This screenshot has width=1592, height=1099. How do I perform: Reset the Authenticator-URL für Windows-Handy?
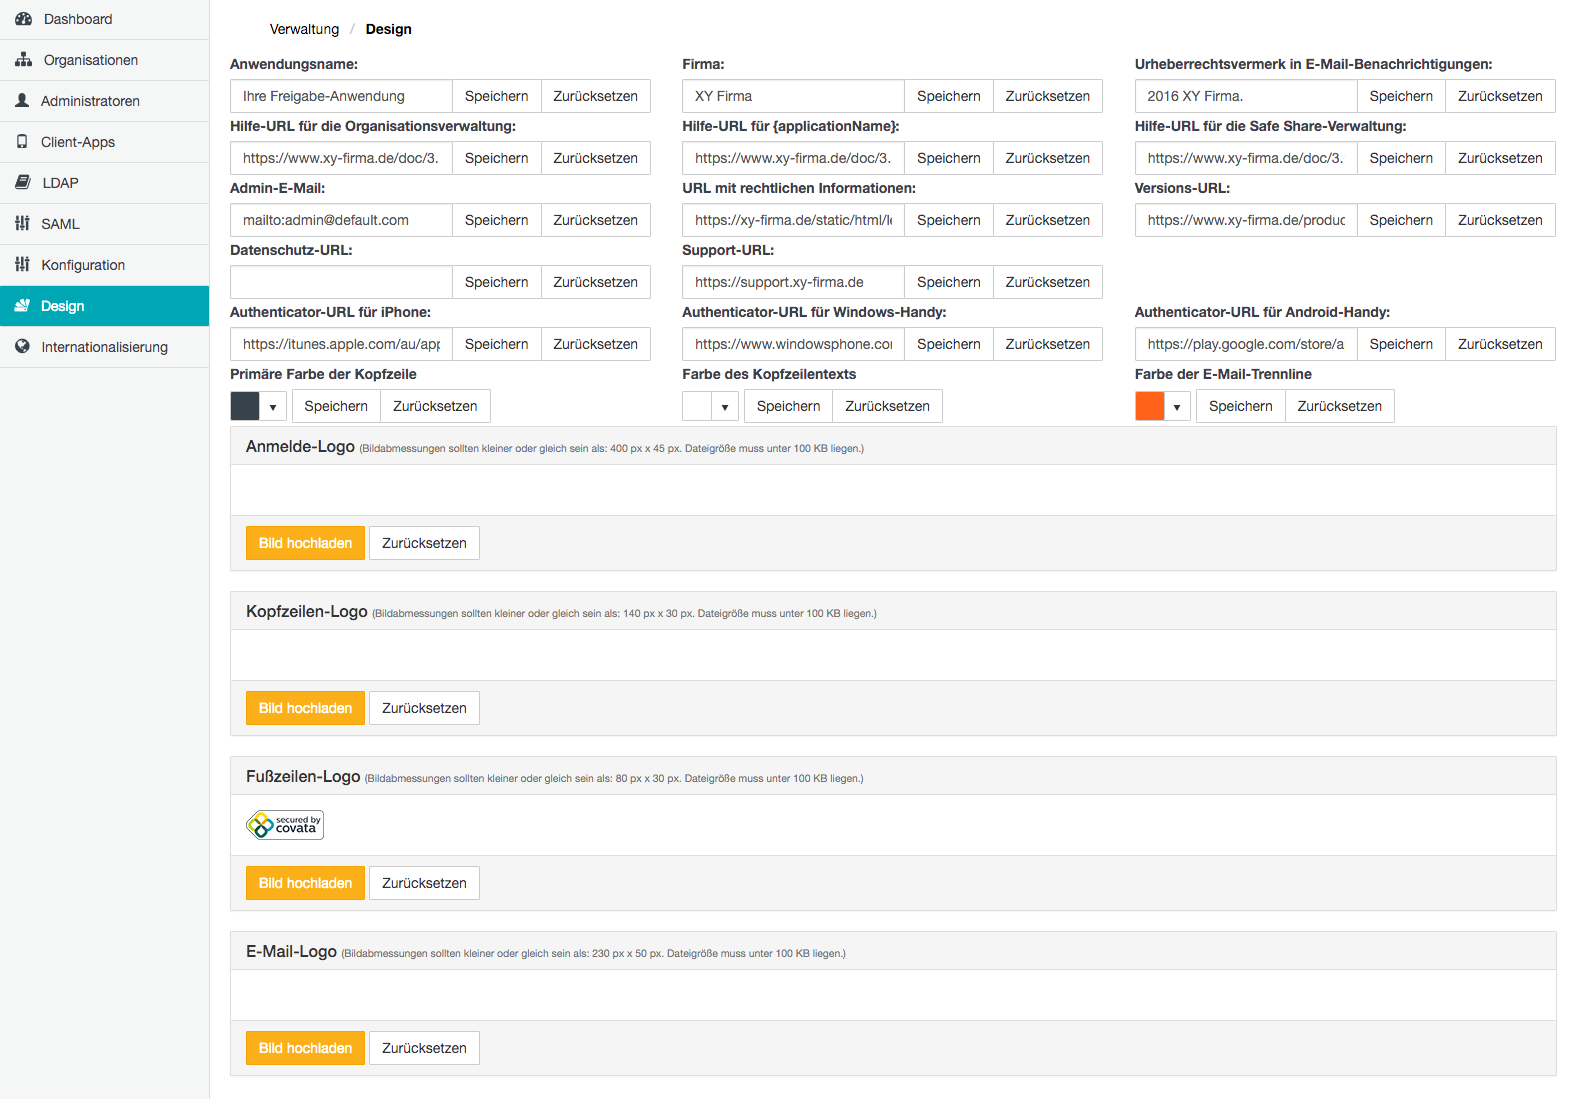(1047, 344)
